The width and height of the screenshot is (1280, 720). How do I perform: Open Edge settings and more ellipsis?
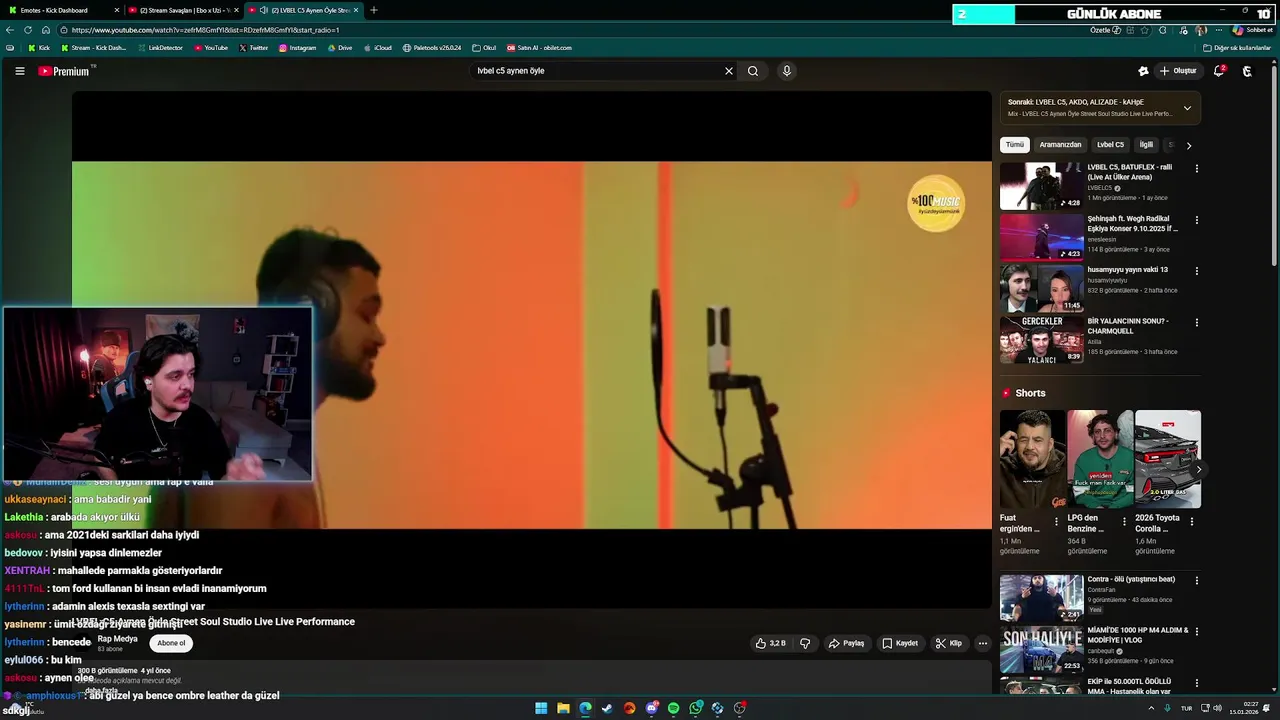1219,30
